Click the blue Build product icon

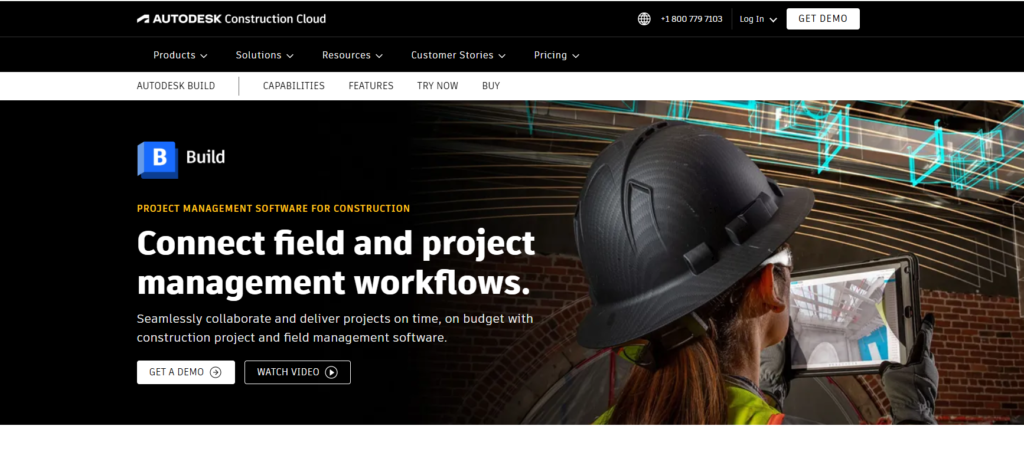pyautogui.click(x=157, y=158)
